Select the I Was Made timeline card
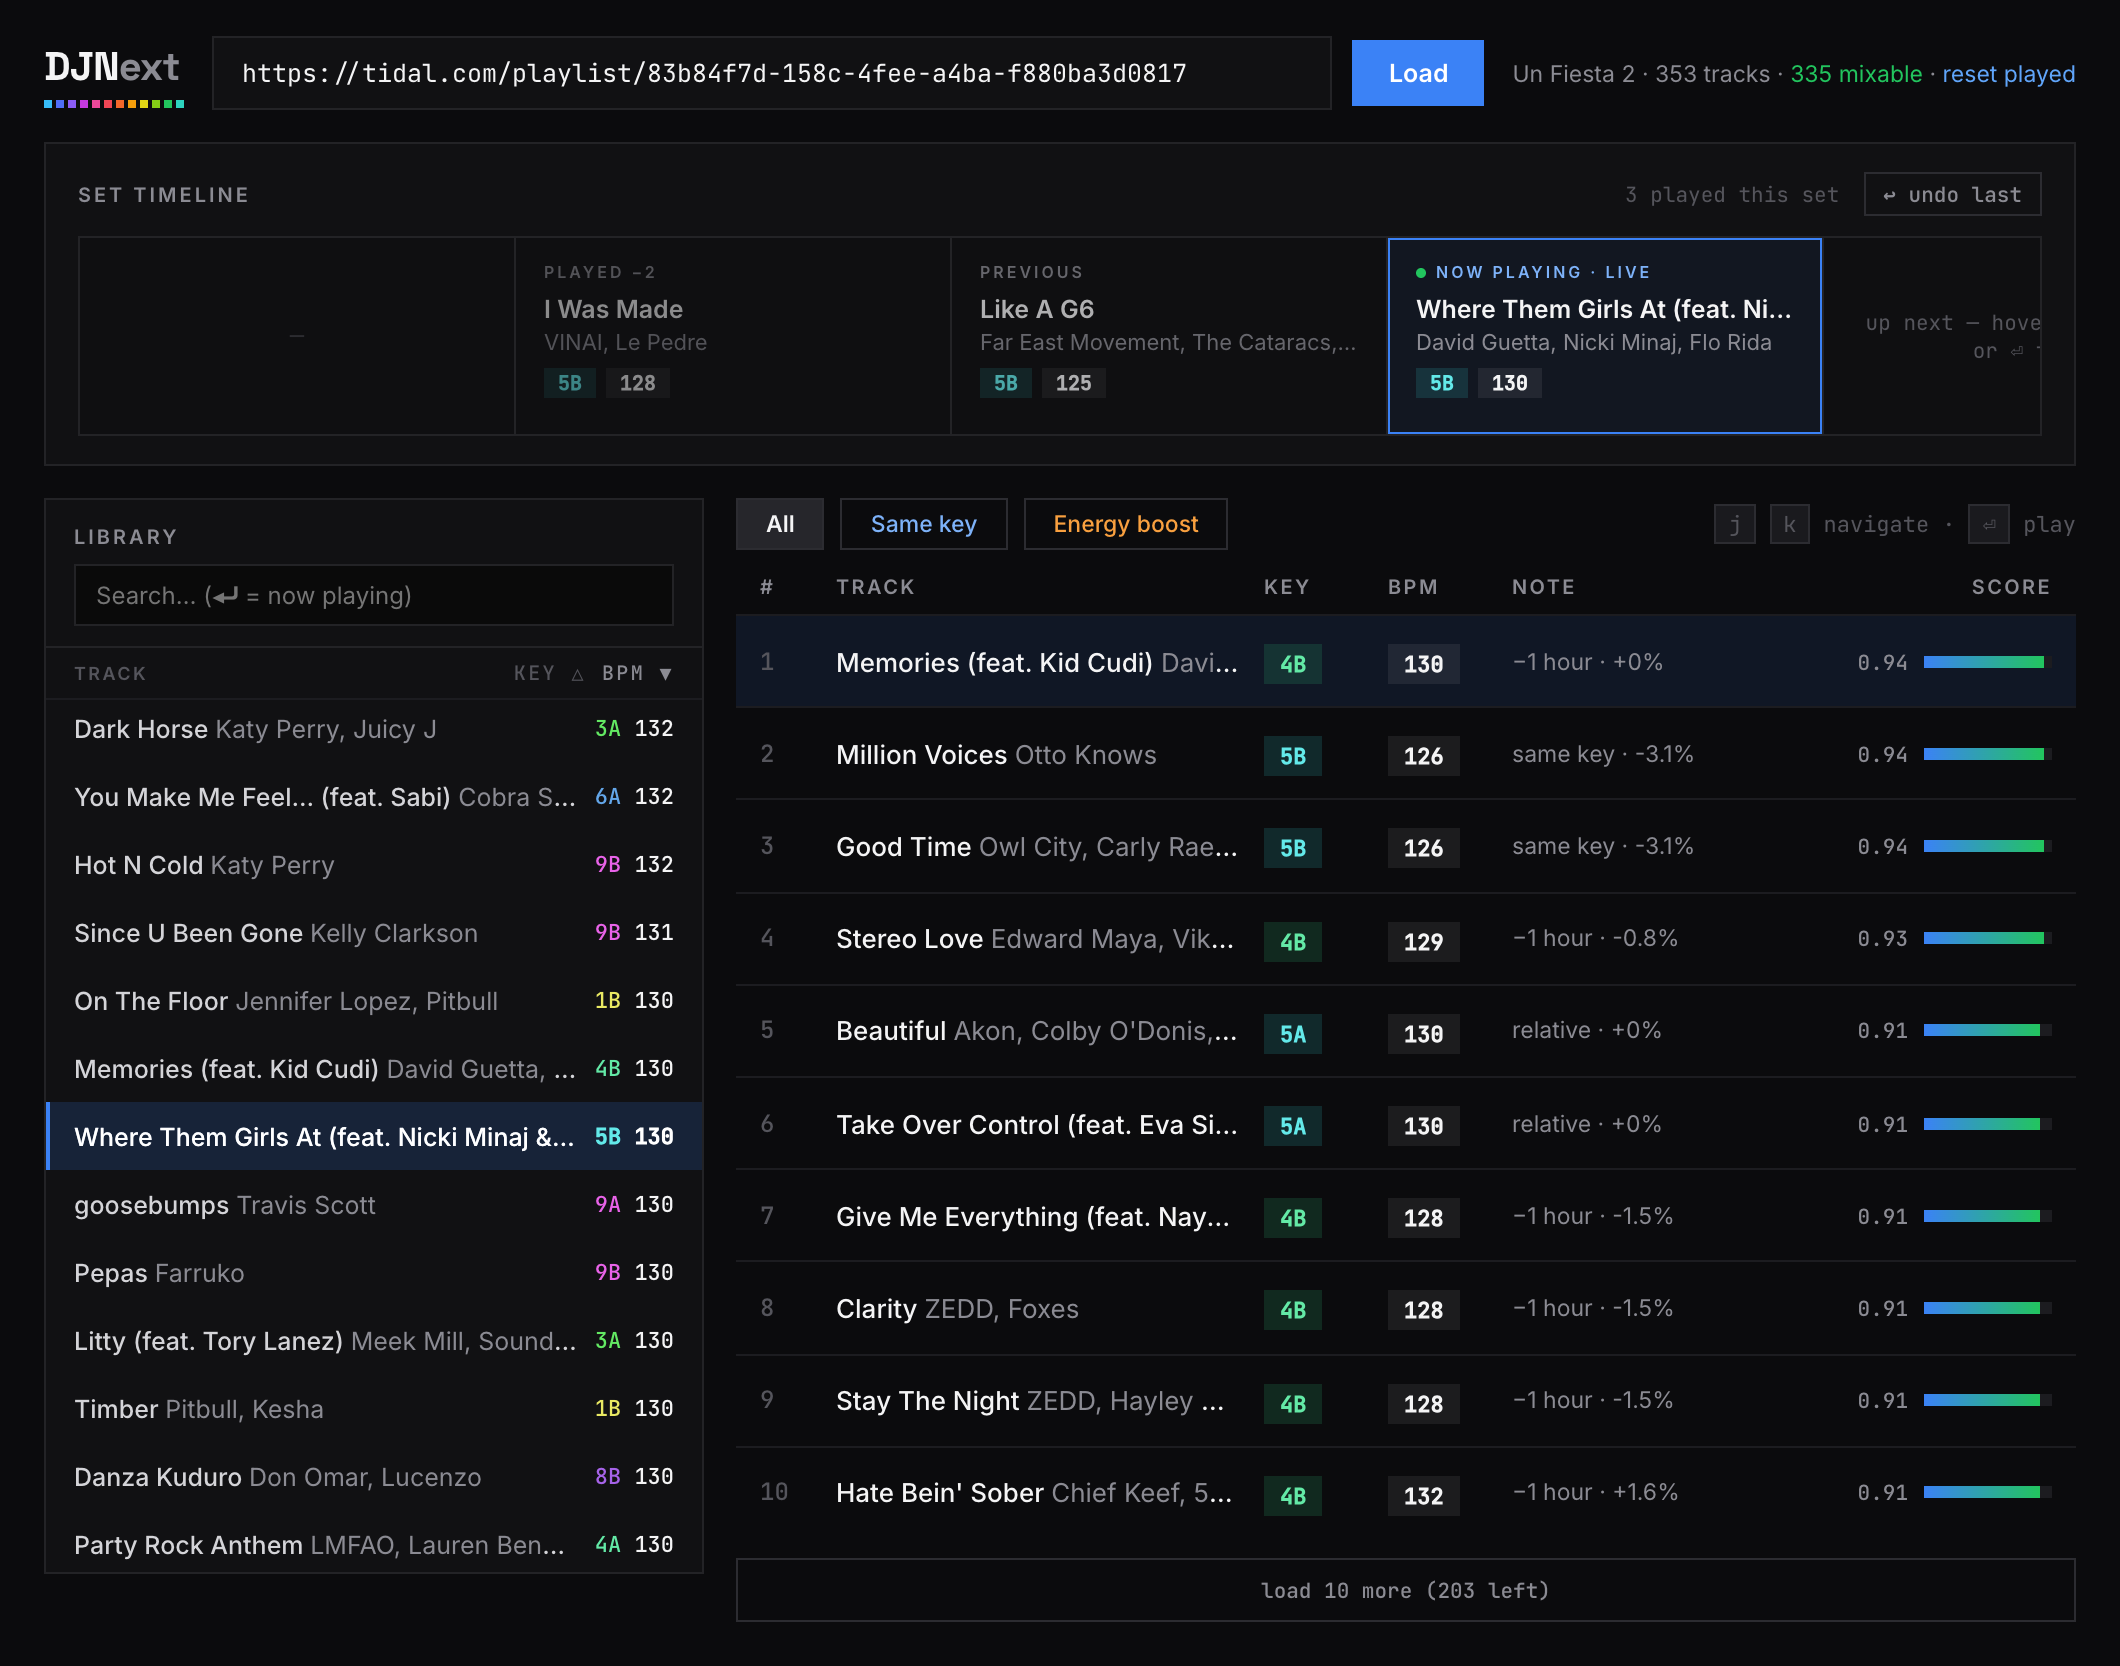 (732, 336)
